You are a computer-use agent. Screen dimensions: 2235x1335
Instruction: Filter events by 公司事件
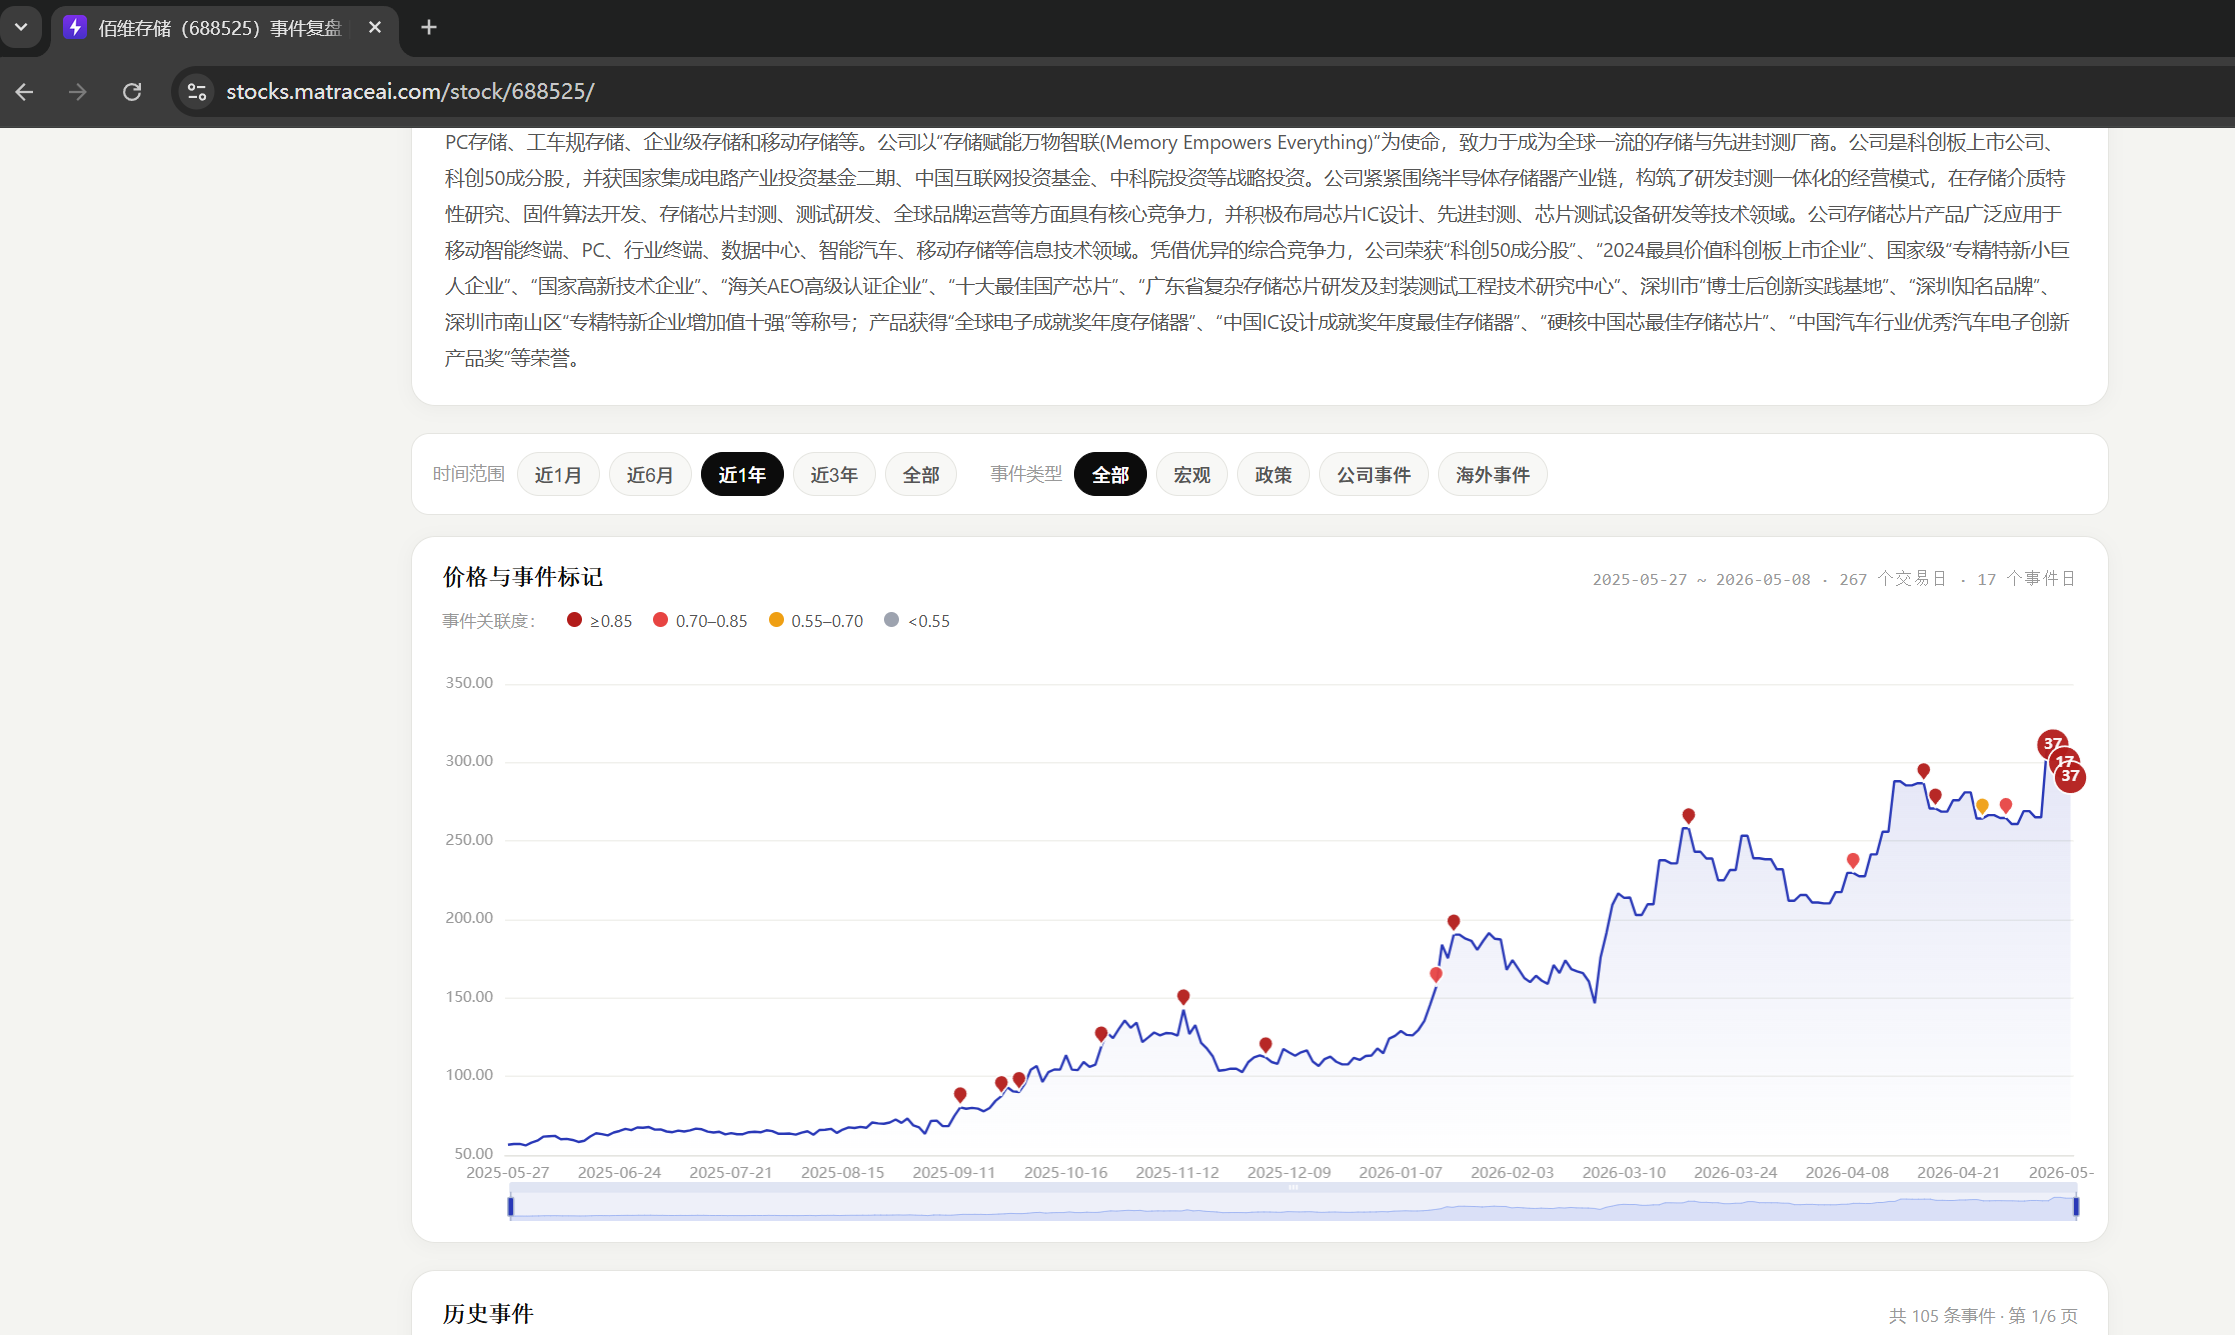click(x=1374, y=475)
